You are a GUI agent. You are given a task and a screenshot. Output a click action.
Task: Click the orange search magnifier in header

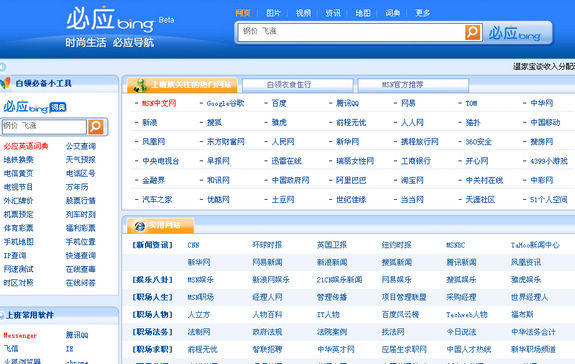pos(473,32)
